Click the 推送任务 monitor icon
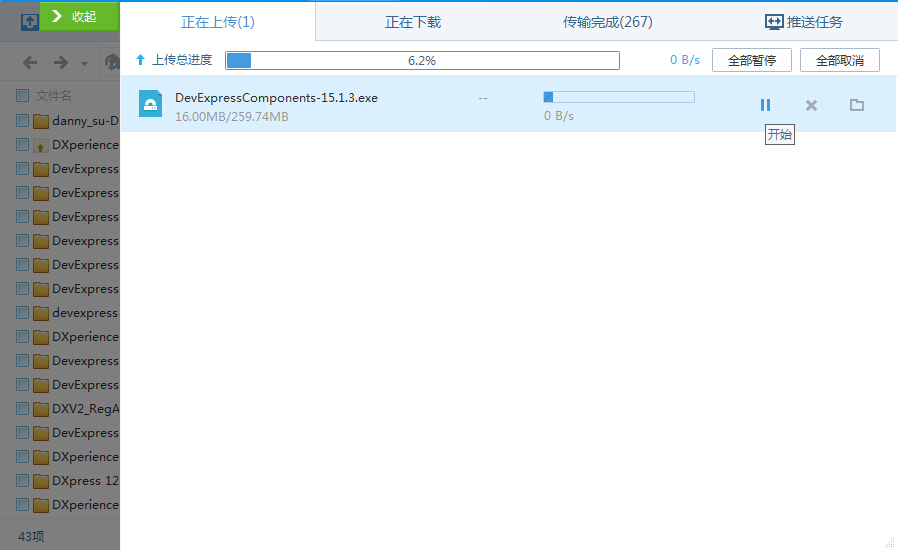 (774, 22)
